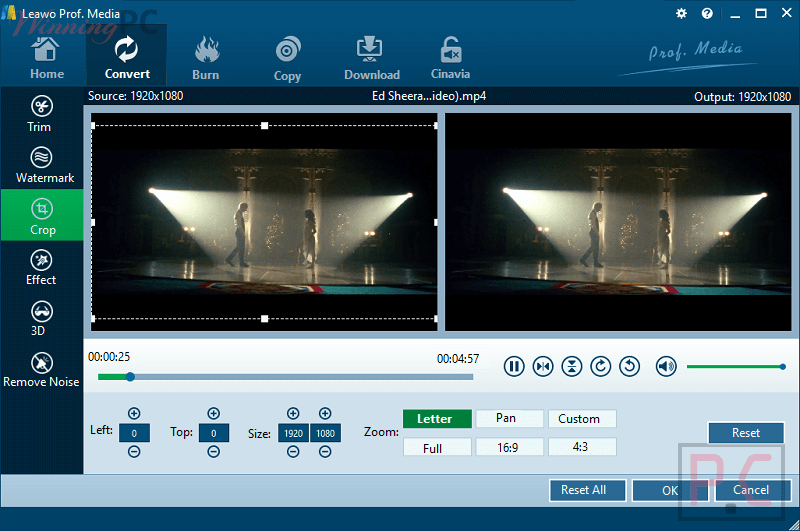Decrease the Left crop value
800x531 pixels.
(x=134, y=451)
